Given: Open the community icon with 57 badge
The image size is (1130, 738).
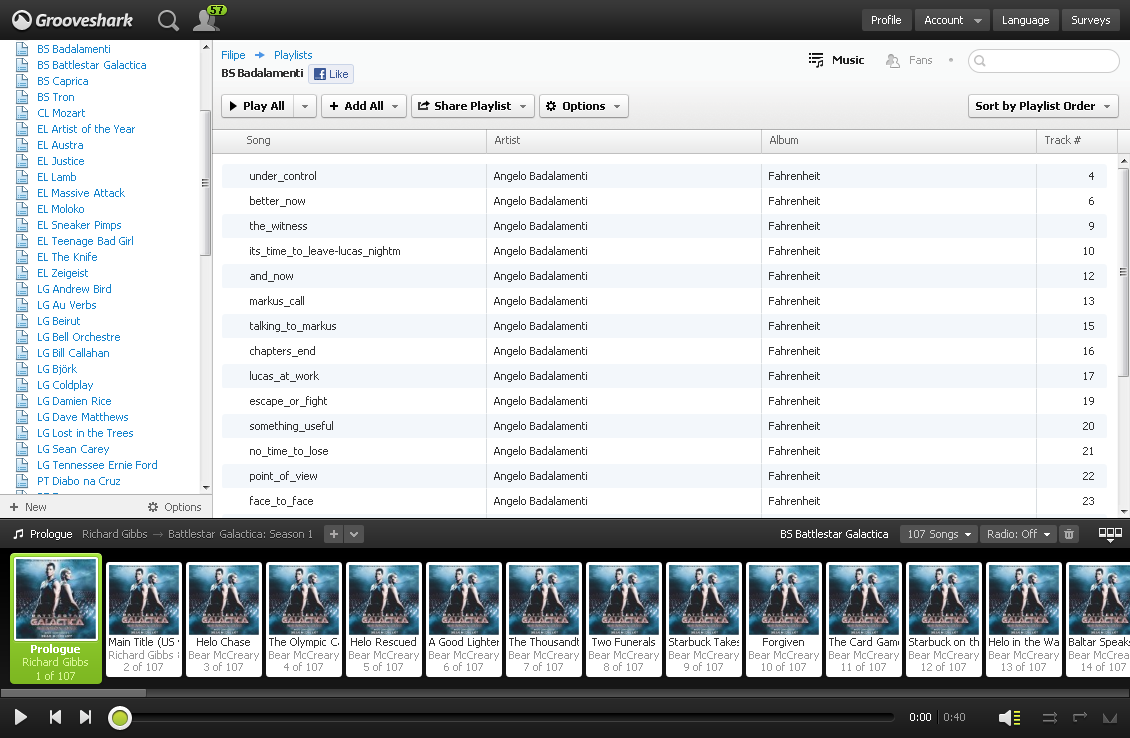Looking at the screenshot, I should point(209,19).
